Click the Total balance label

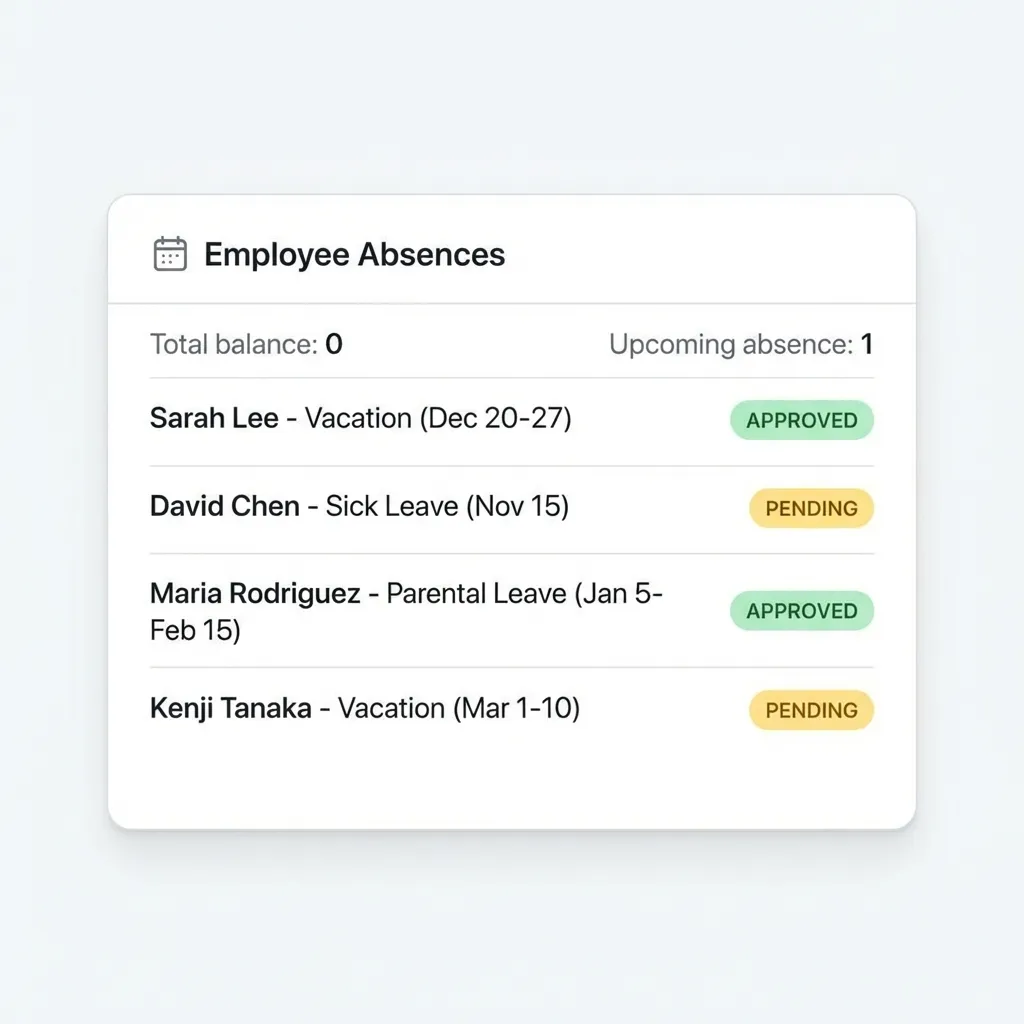(233, 344)
